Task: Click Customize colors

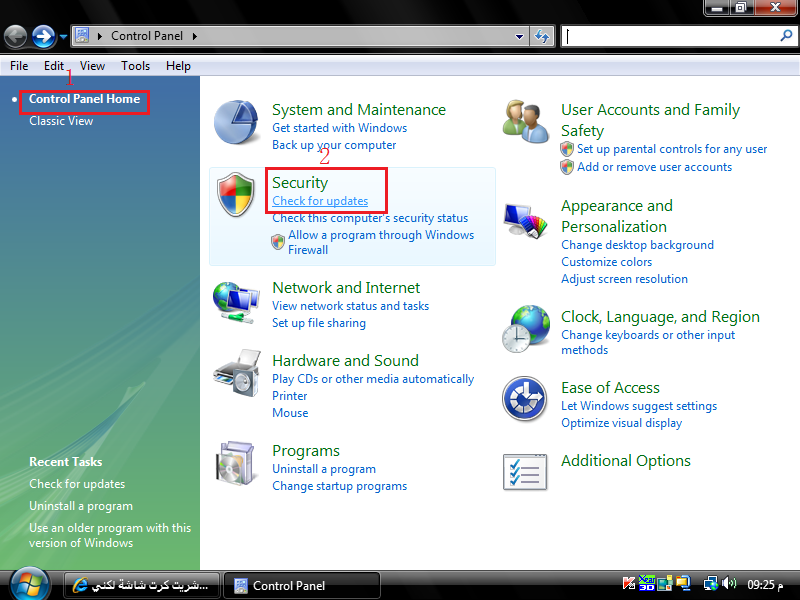Action: [x=607, y=262]
